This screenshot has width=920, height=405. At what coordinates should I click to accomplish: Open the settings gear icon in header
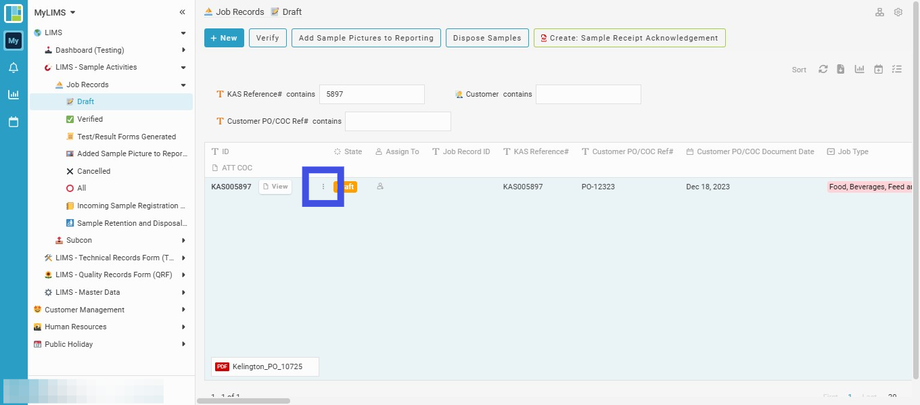click(898, 12)
